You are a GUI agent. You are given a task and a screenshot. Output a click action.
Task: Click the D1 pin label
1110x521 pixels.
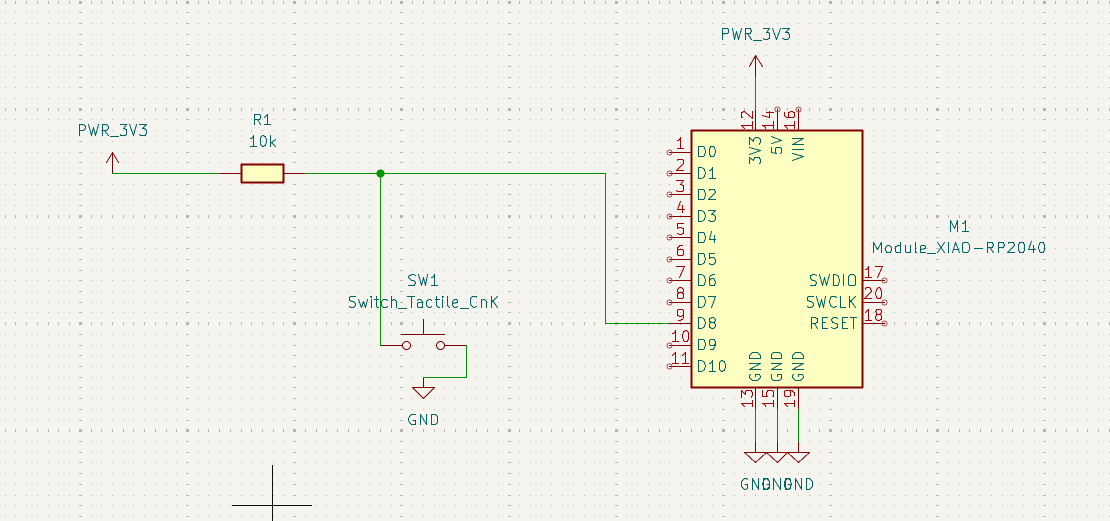click(706, 173)
